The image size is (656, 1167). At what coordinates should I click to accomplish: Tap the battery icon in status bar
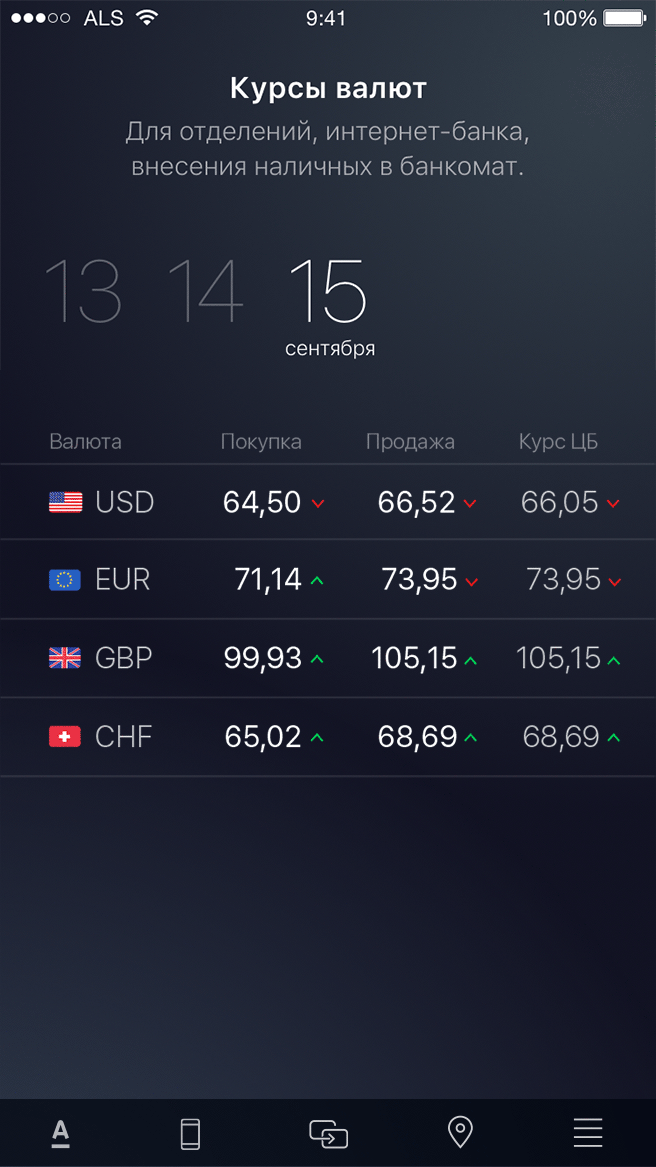coord(624,18)
